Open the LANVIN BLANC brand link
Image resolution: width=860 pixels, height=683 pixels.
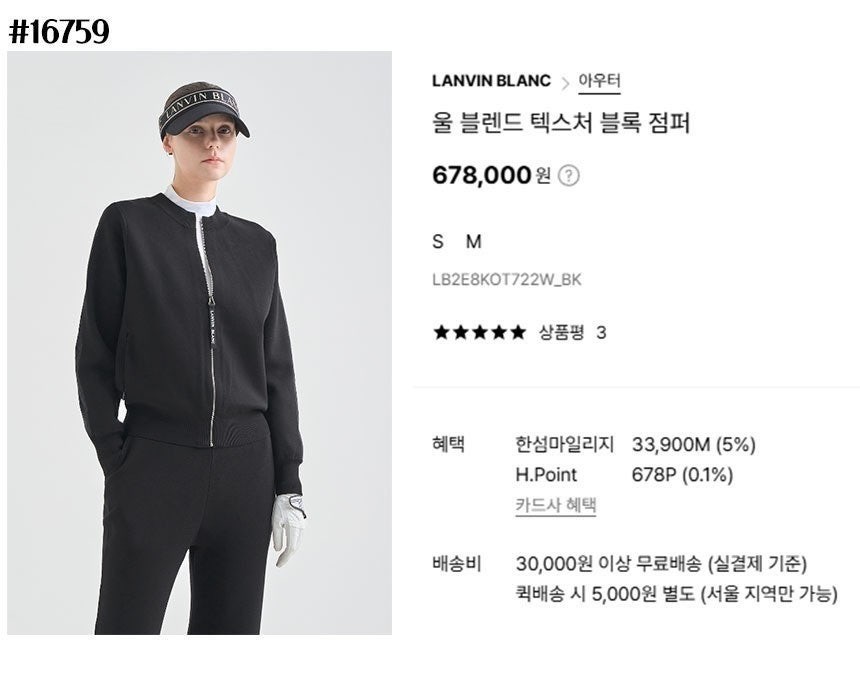tap(491, 81)
